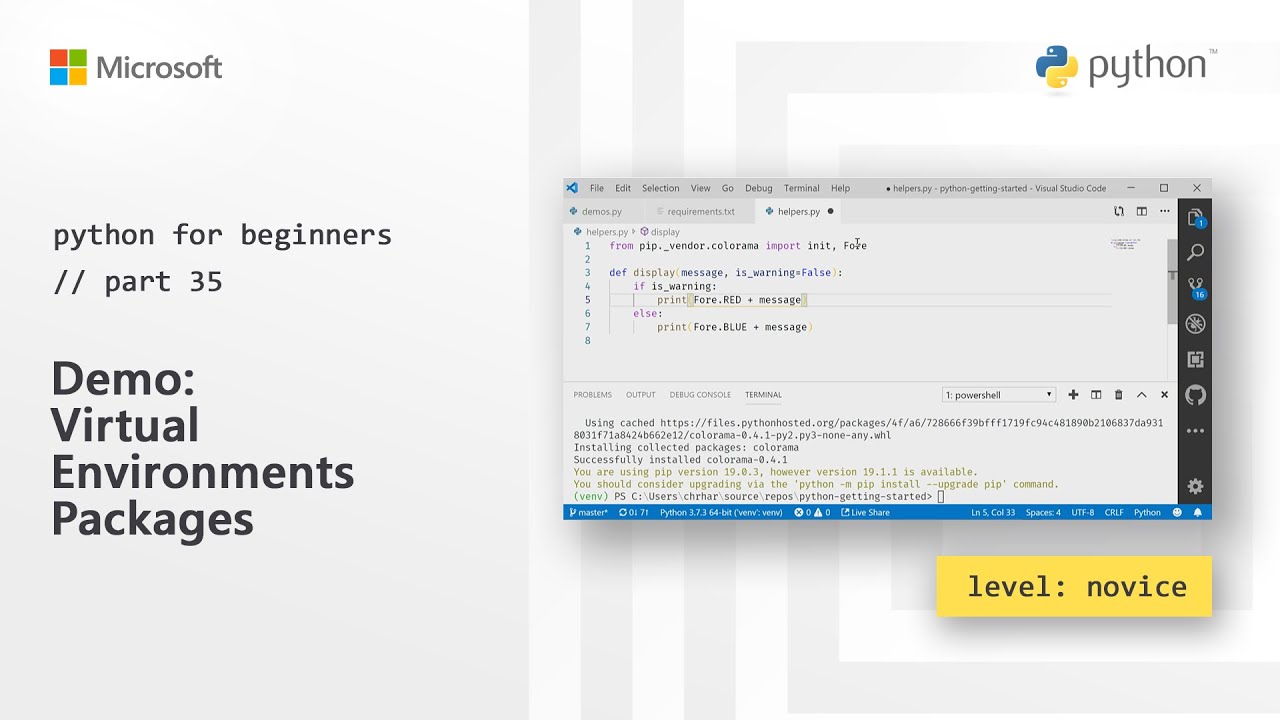Select the TERMINAL panel tab

point(763,395)
